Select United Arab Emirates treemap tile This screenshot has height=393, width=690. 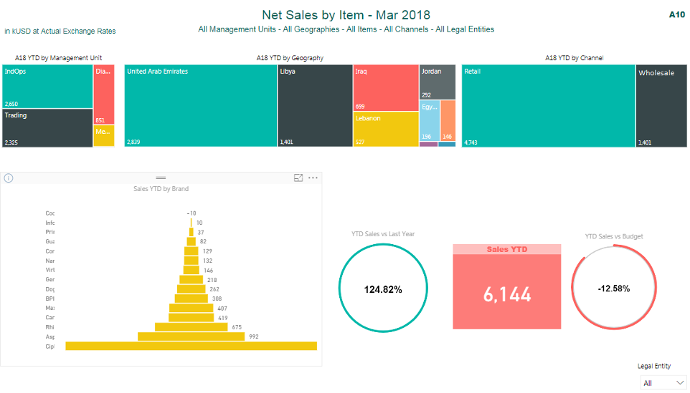click(201, 106)
